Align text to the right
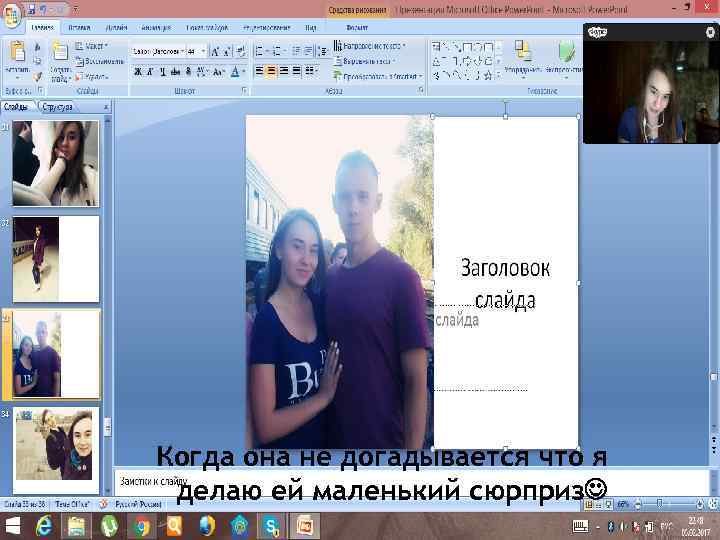The width and height of the screenshot is (720, 540). click(284, 71)
